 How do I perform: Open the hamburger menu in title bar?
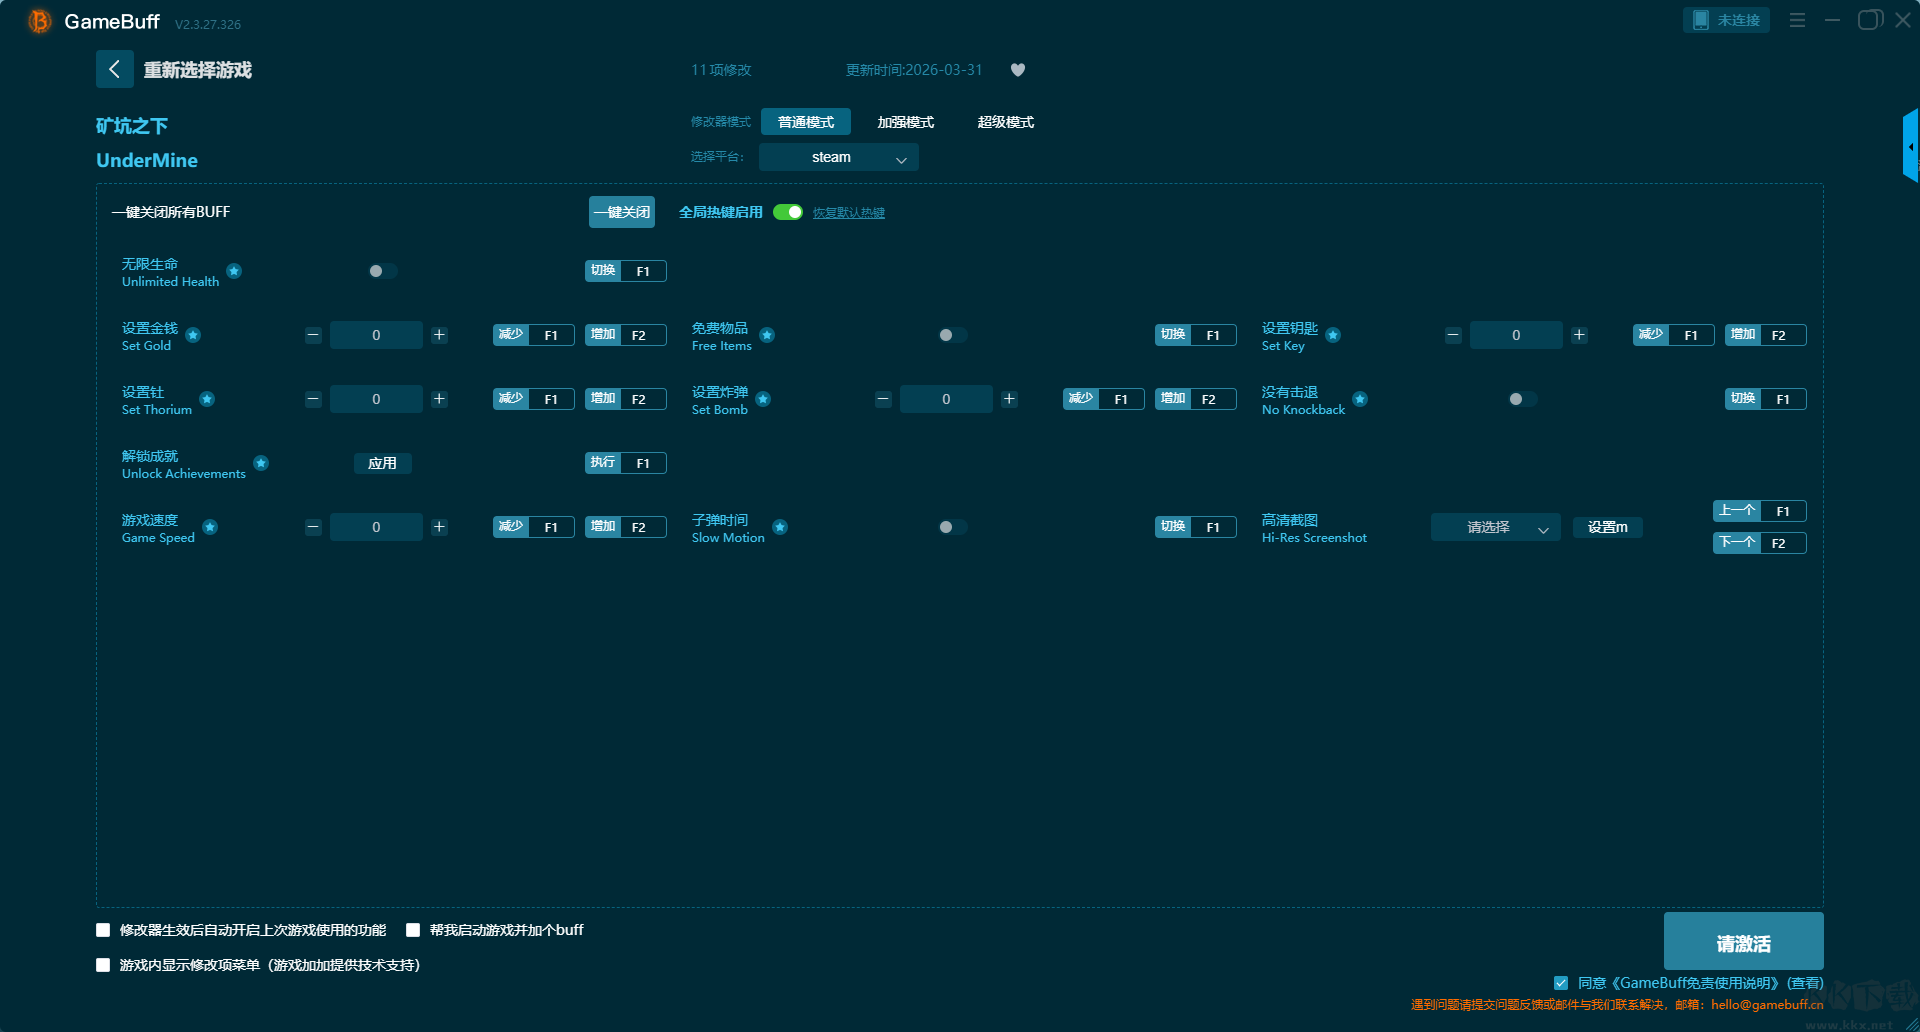(x=1797, y=20)
